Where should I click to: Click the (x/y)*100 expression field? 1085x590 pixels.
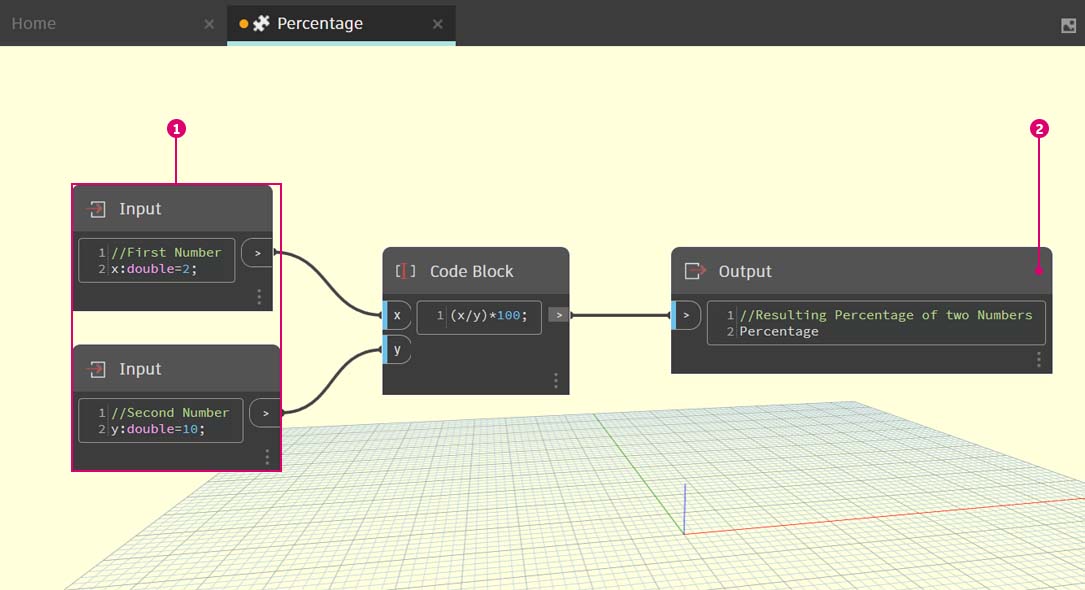[479, 315]
